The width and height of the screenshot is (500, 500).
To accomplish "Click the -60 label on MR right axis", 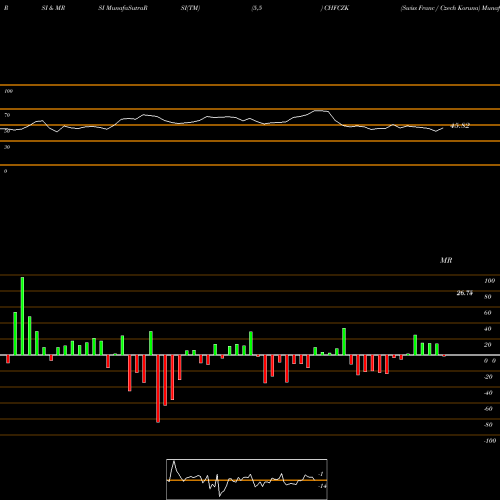I will point(488,409).
